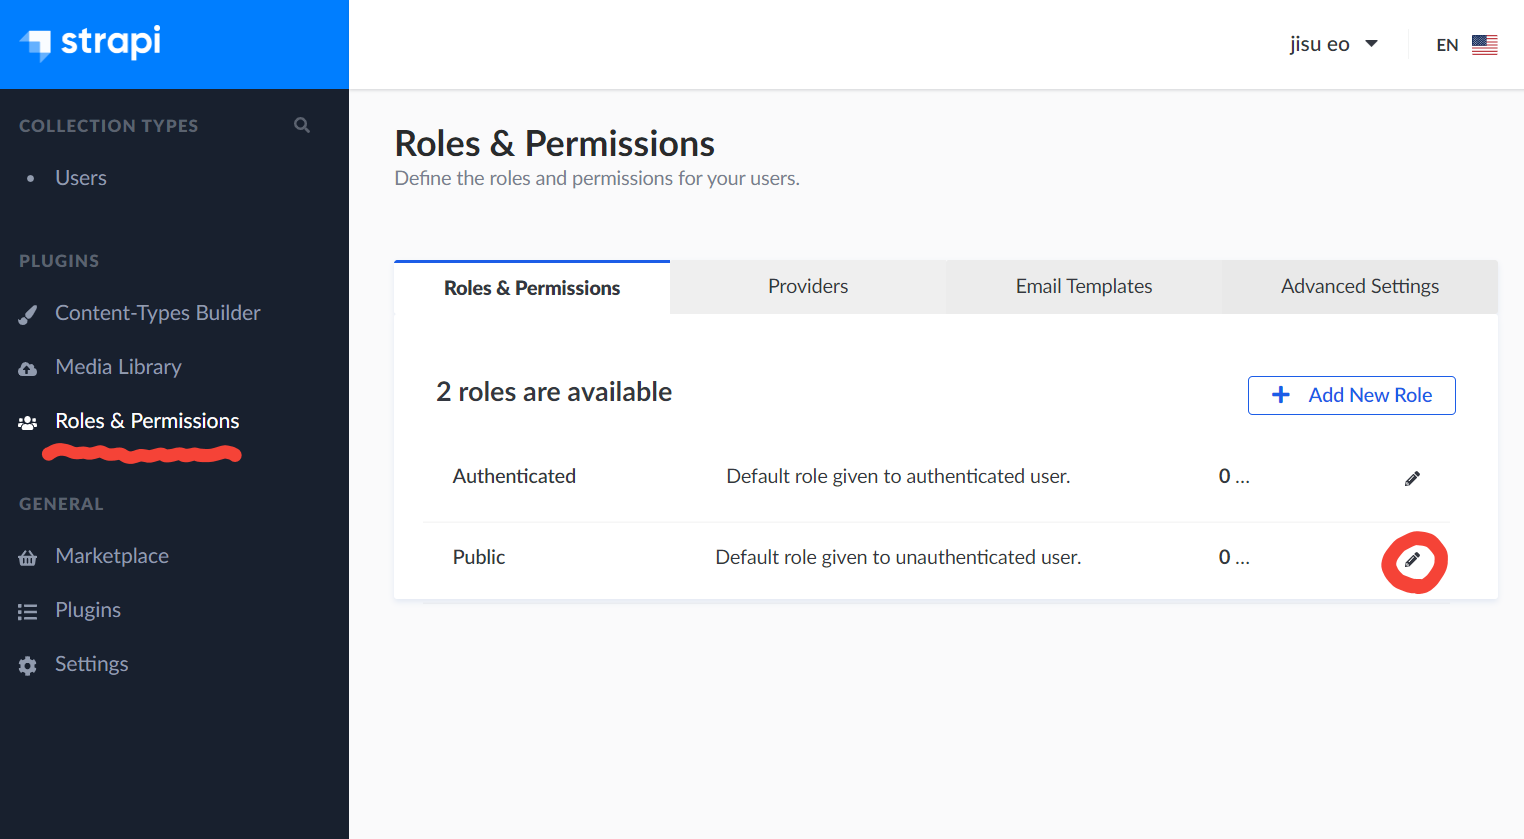Open the jisu eo user dropdown
The image size is (1524, 839).
1334,44
